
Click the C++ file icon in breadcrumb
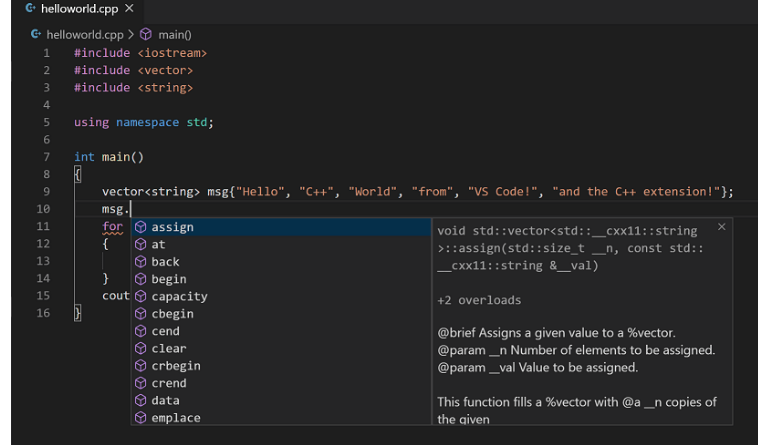36,34
